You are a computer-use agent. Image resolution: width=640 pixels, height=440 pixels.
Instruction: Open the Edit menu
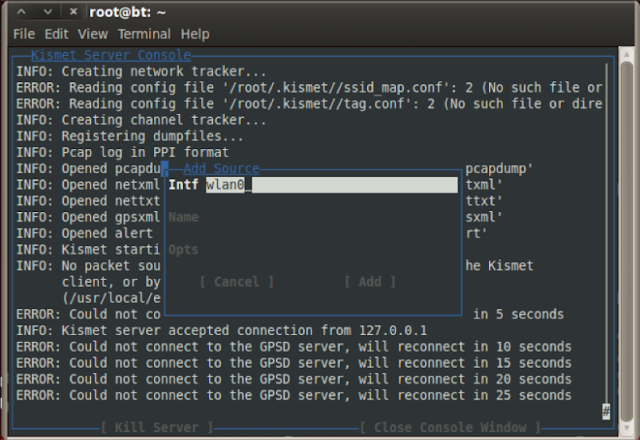click(x=56, y=34)
